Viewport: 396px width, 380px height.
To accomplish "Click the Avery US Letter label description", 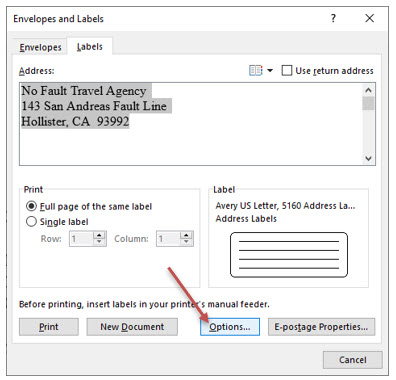I will point(285,206).
